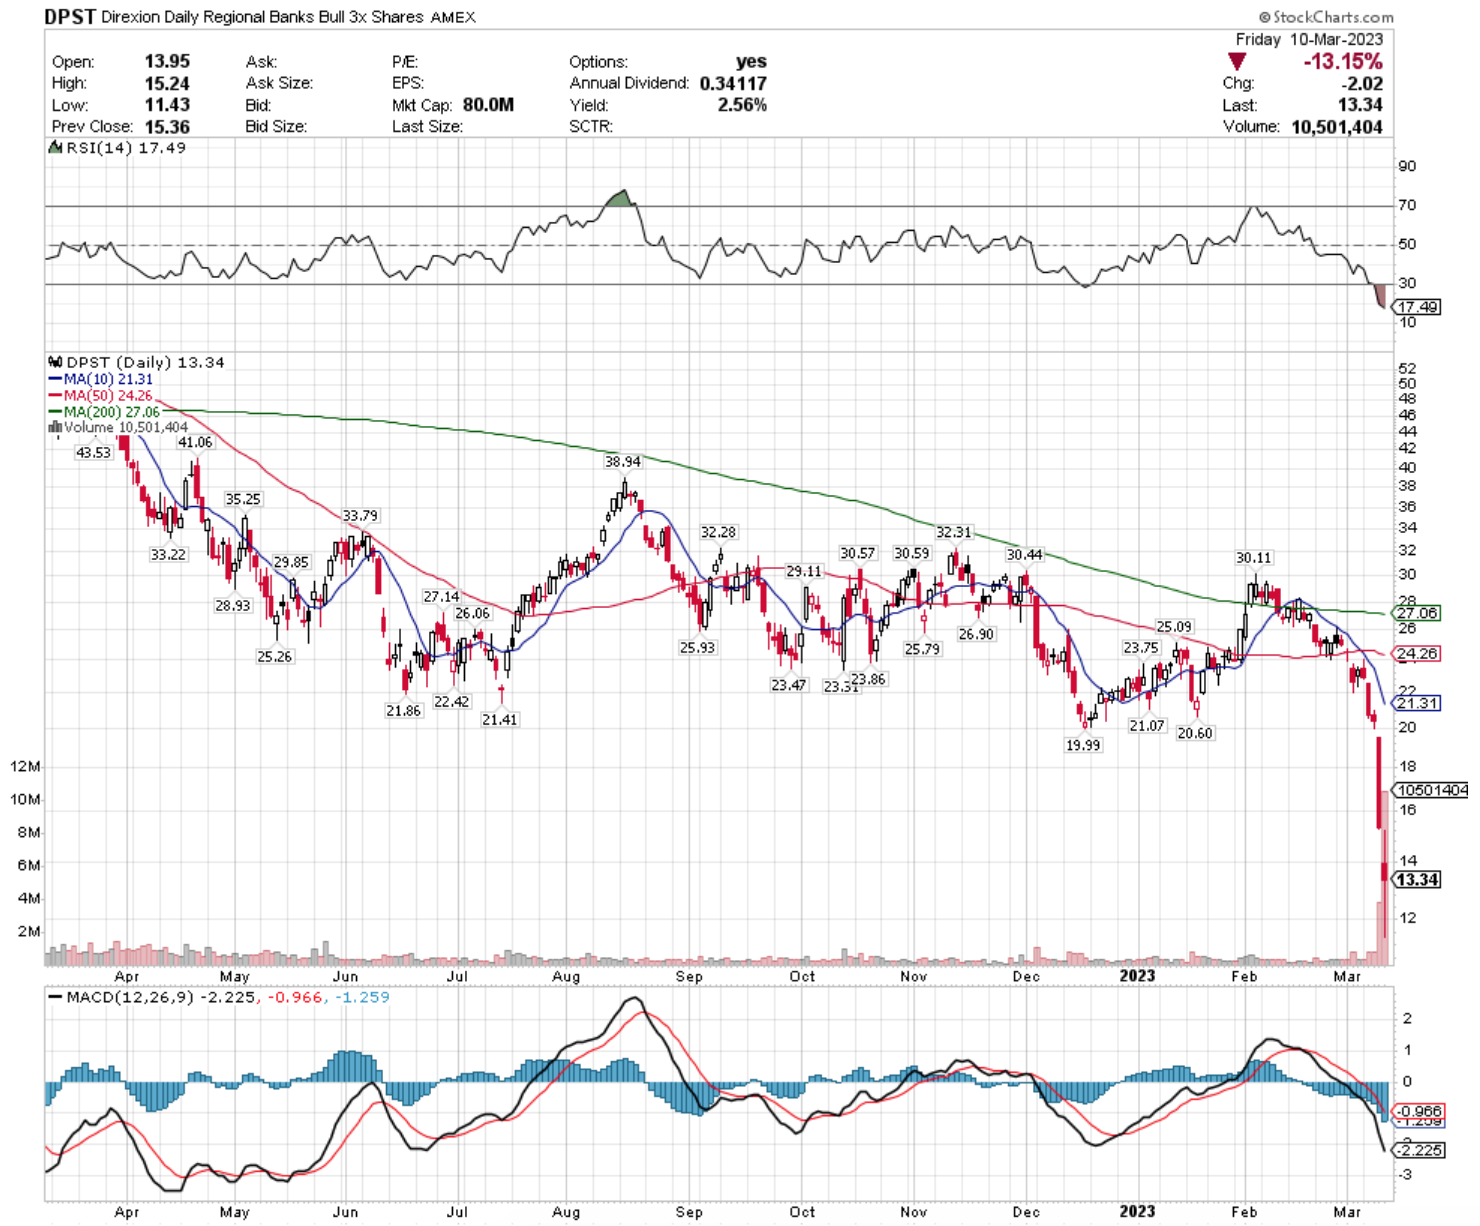Click the DPST (Daily) 13.34 legend label

[x=145, y=362]
